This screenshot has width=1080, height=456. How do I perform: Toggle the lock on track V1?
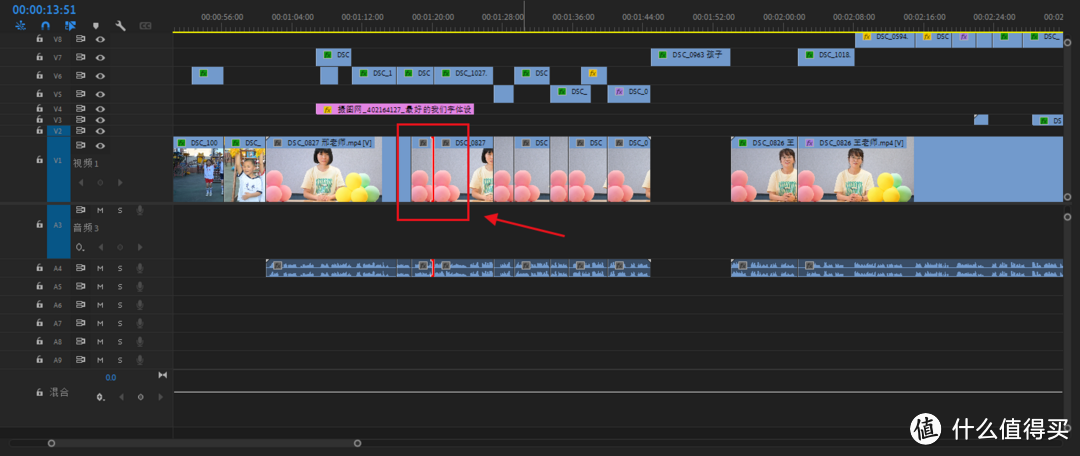tap(39, 159)
